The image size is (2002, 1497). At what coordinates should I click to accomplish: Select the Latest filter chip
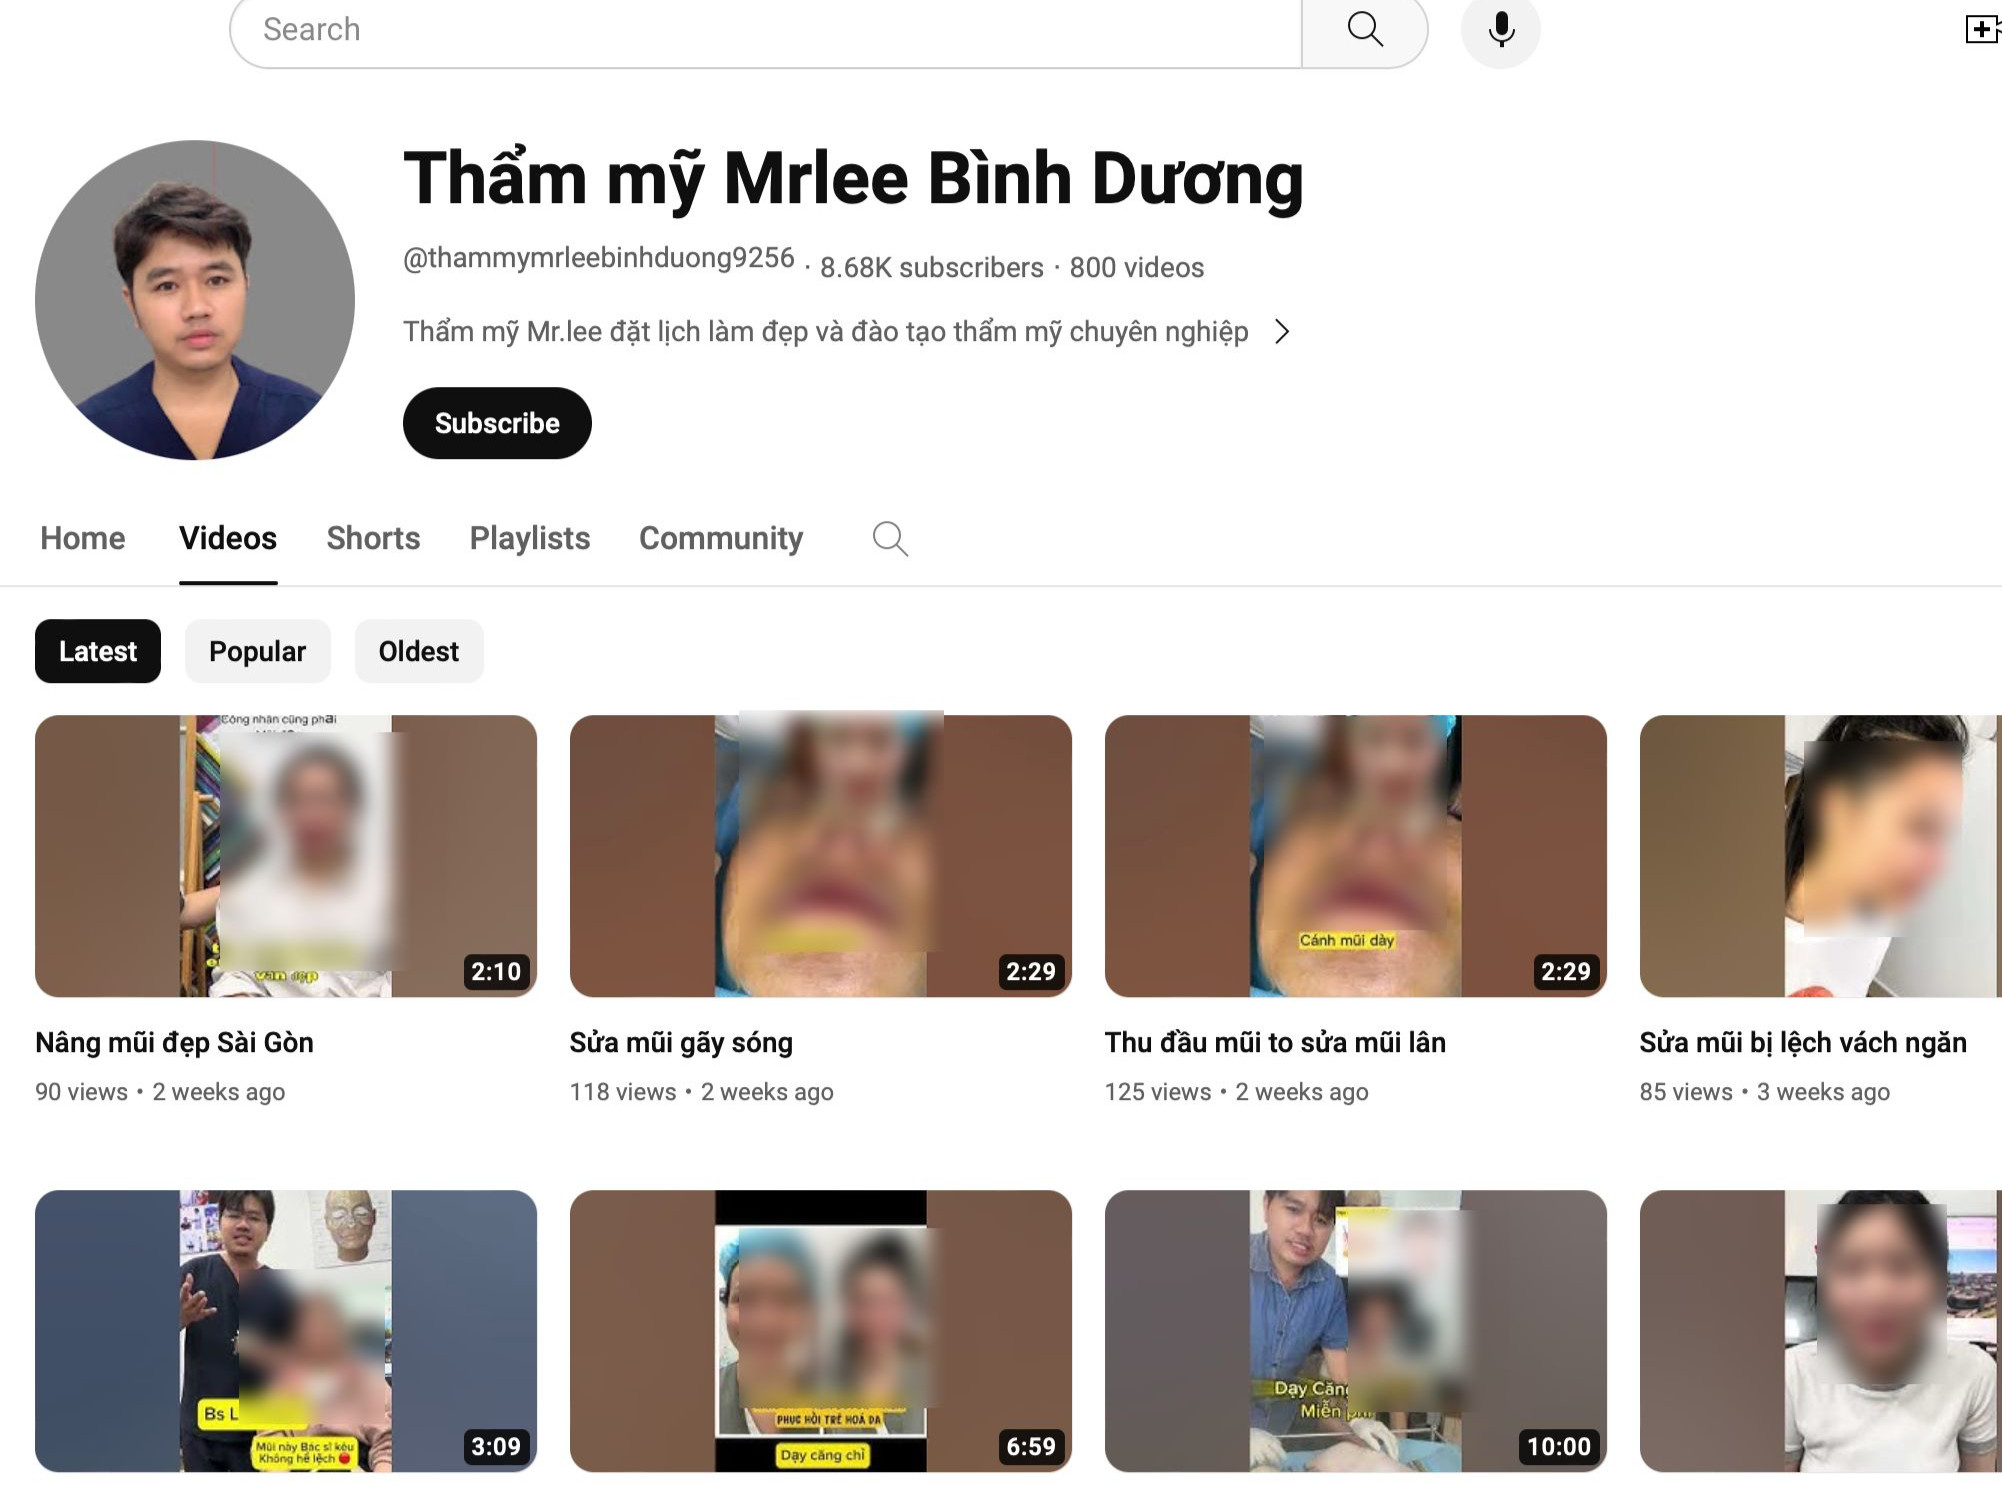point(97,651)
